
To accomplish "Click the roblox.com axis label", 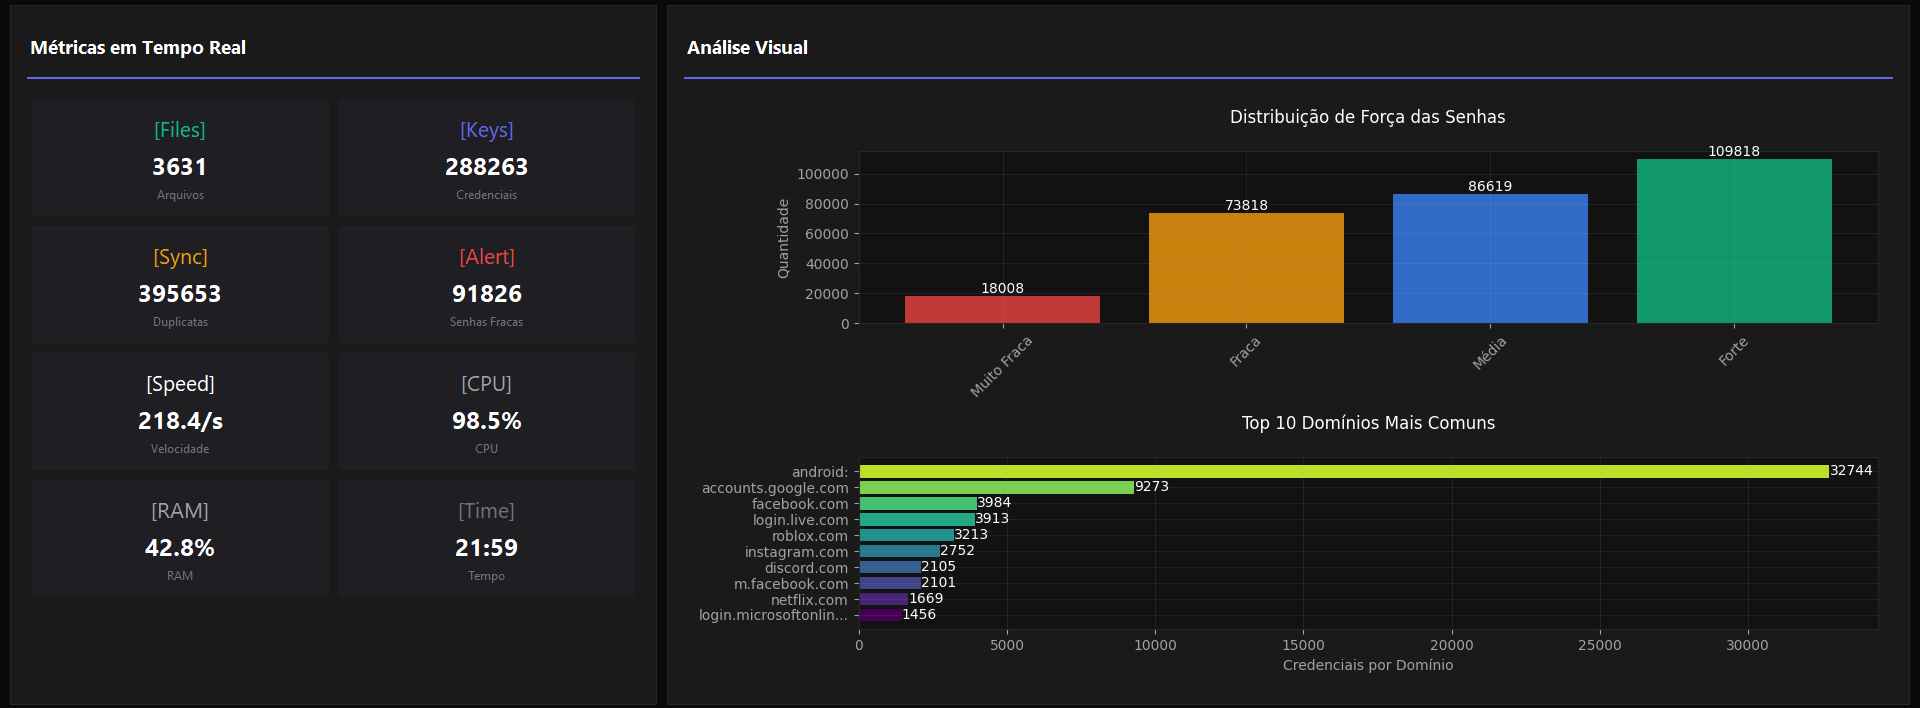I will click(810, 536).
